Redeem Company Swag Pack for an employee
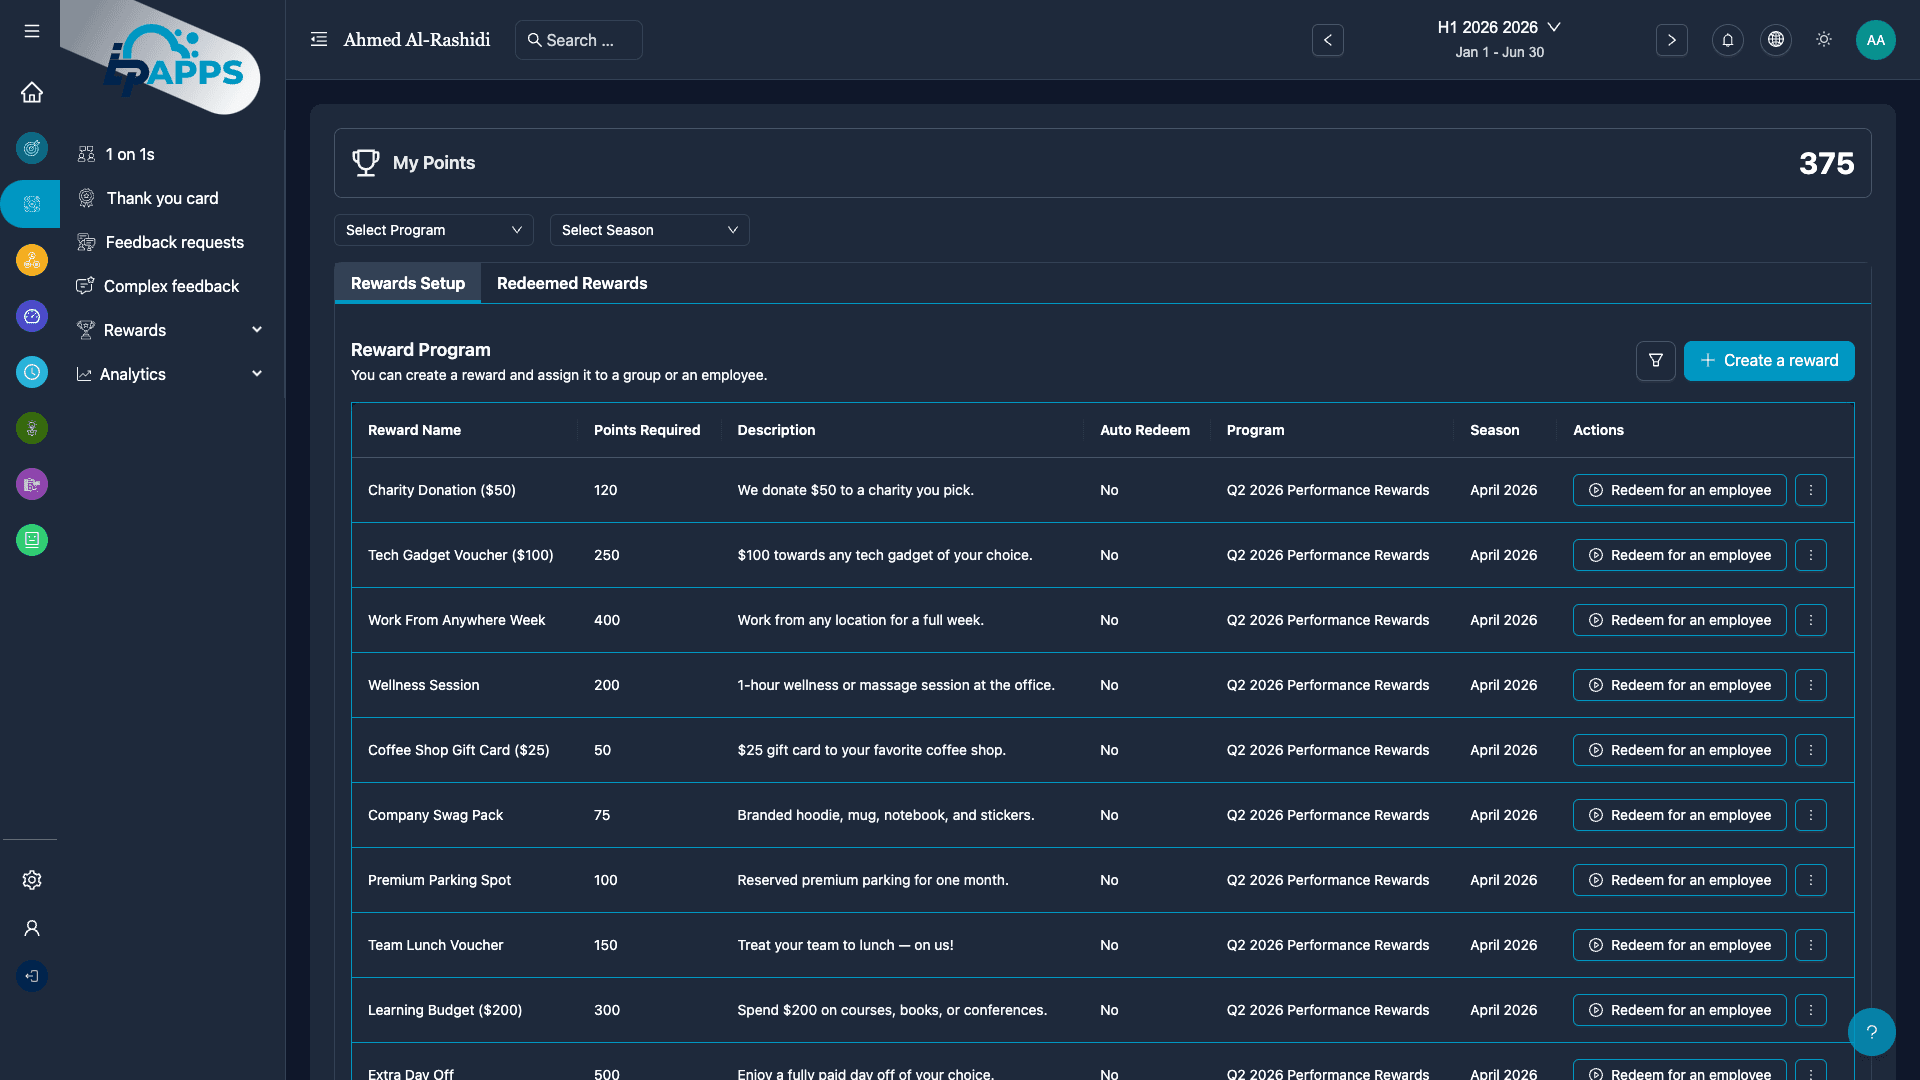 click(1680, 815)
